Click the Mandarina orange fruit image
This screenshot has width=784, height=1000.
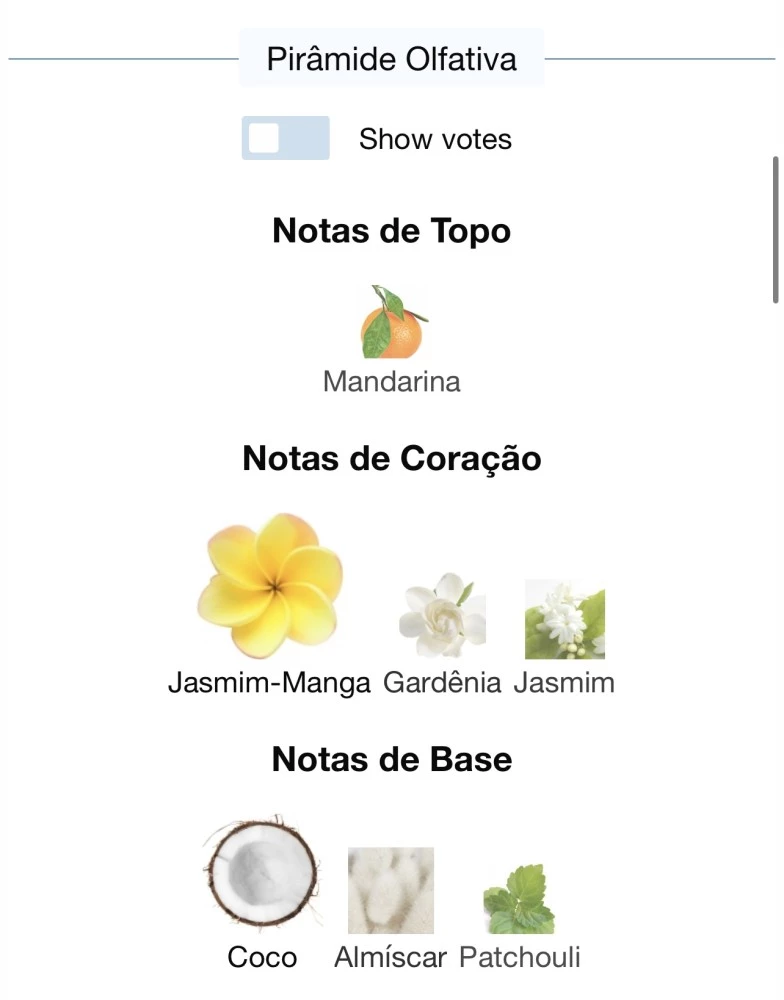coord(394,322)
